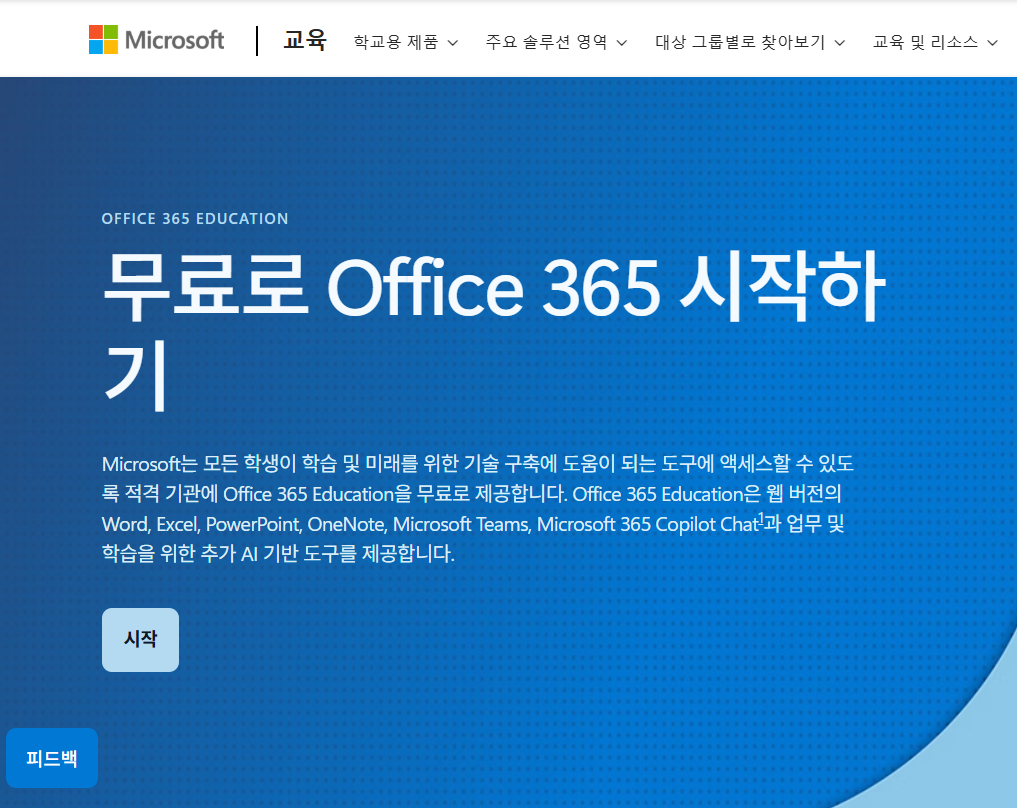Click the 시작 button
This screenshot has height=808, width=1017.
coord(140,639)
